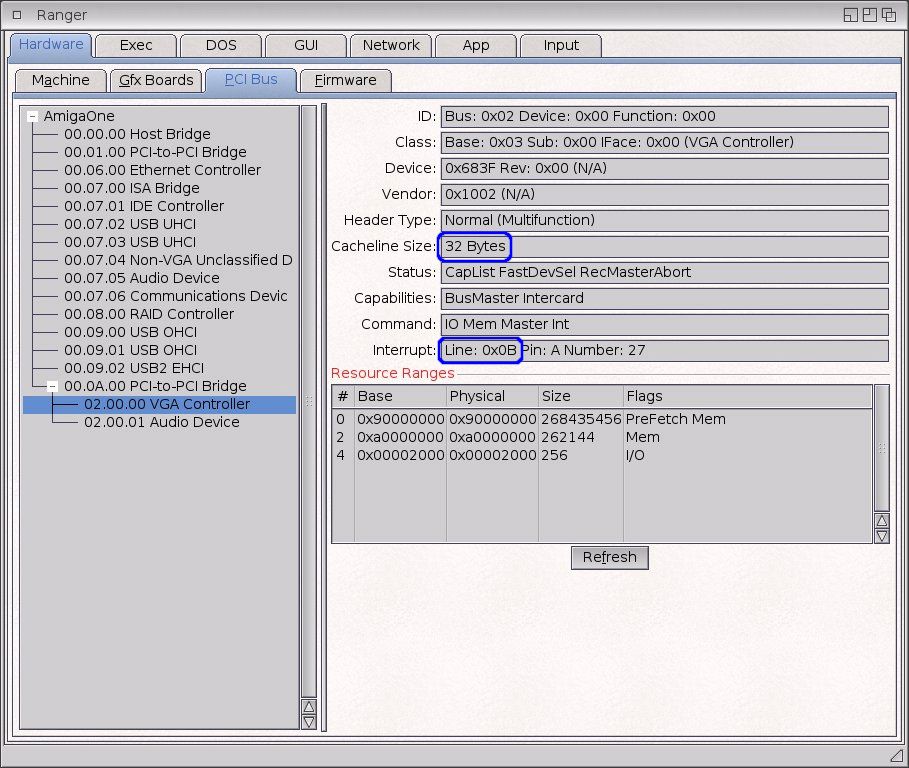The width and height of the screenshot is (909, 768).
Task: Click the Device field 0x683F
Action: (x=664, y=168)
